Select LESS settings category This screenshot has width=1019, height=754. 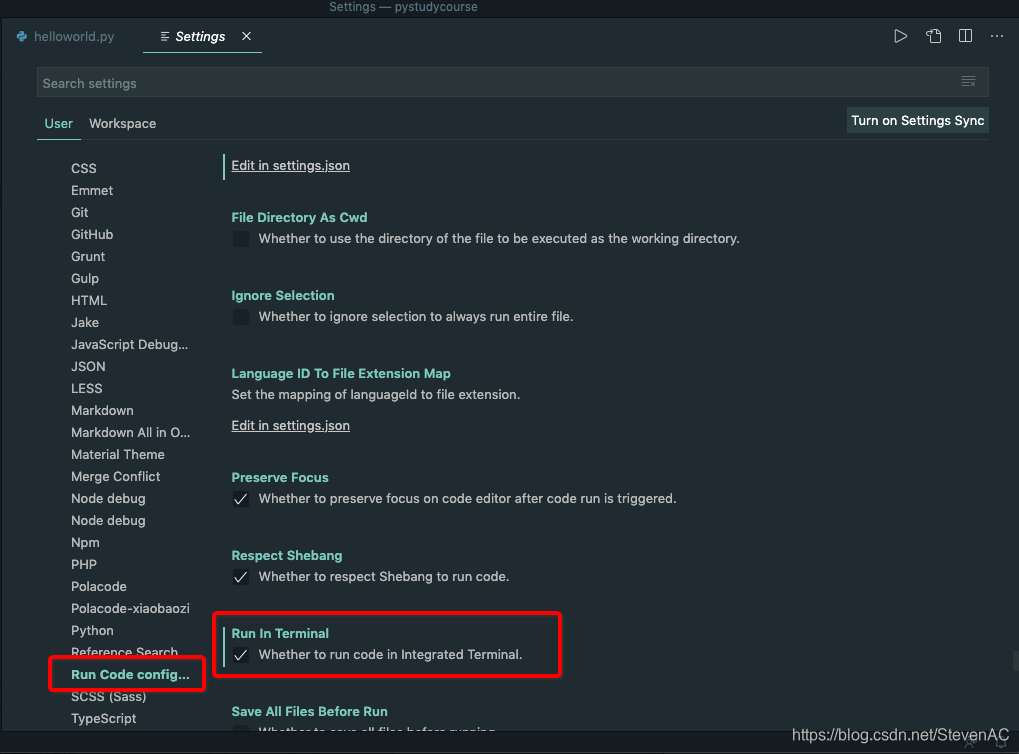pyautogui.click(x=86, y=389)
